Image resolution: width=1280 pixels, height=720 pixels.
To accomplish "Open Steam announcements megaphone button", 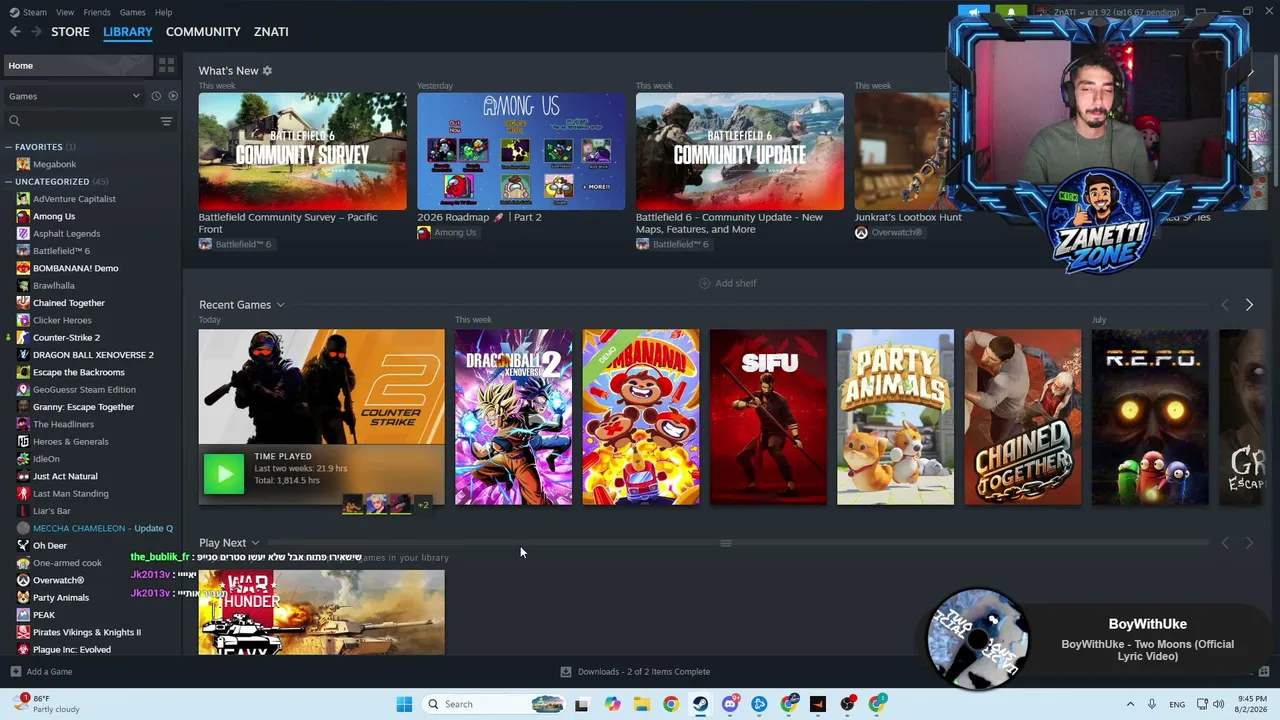I will [973, 12].
